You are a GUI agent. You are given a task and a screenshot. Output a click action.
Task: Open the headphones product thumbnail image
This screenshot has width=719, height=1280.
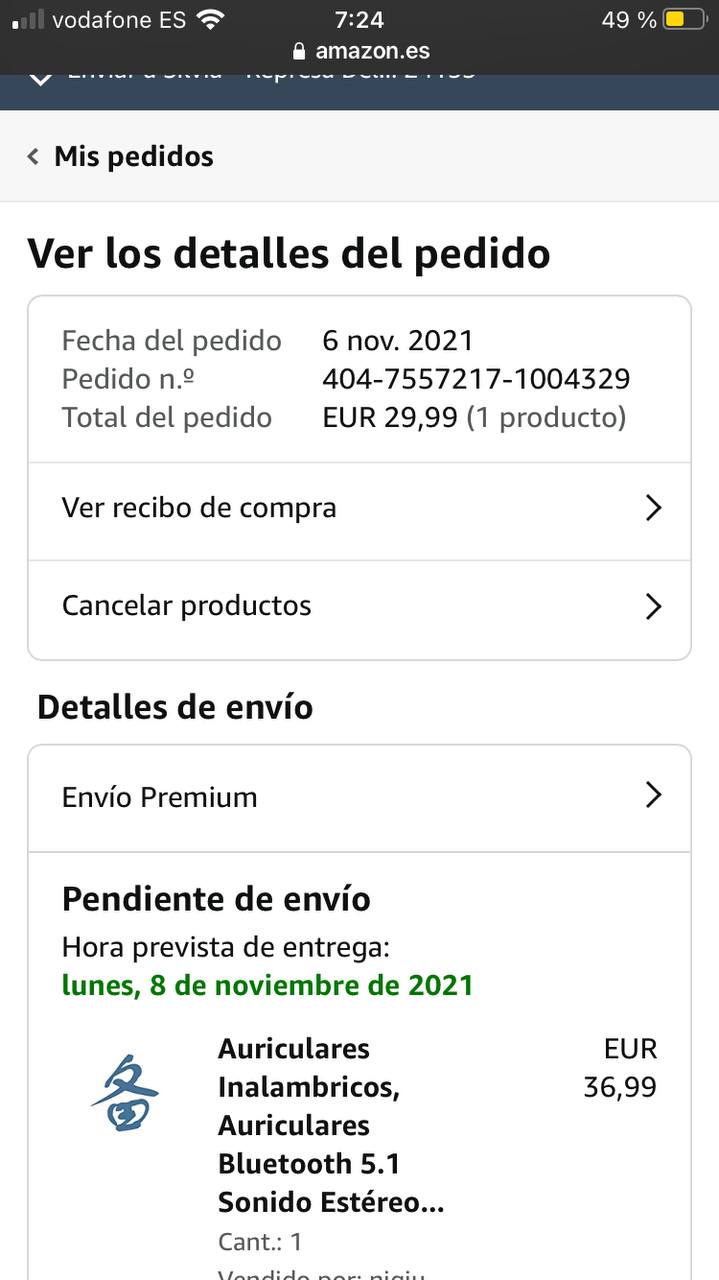click(x=125, y=1092)
